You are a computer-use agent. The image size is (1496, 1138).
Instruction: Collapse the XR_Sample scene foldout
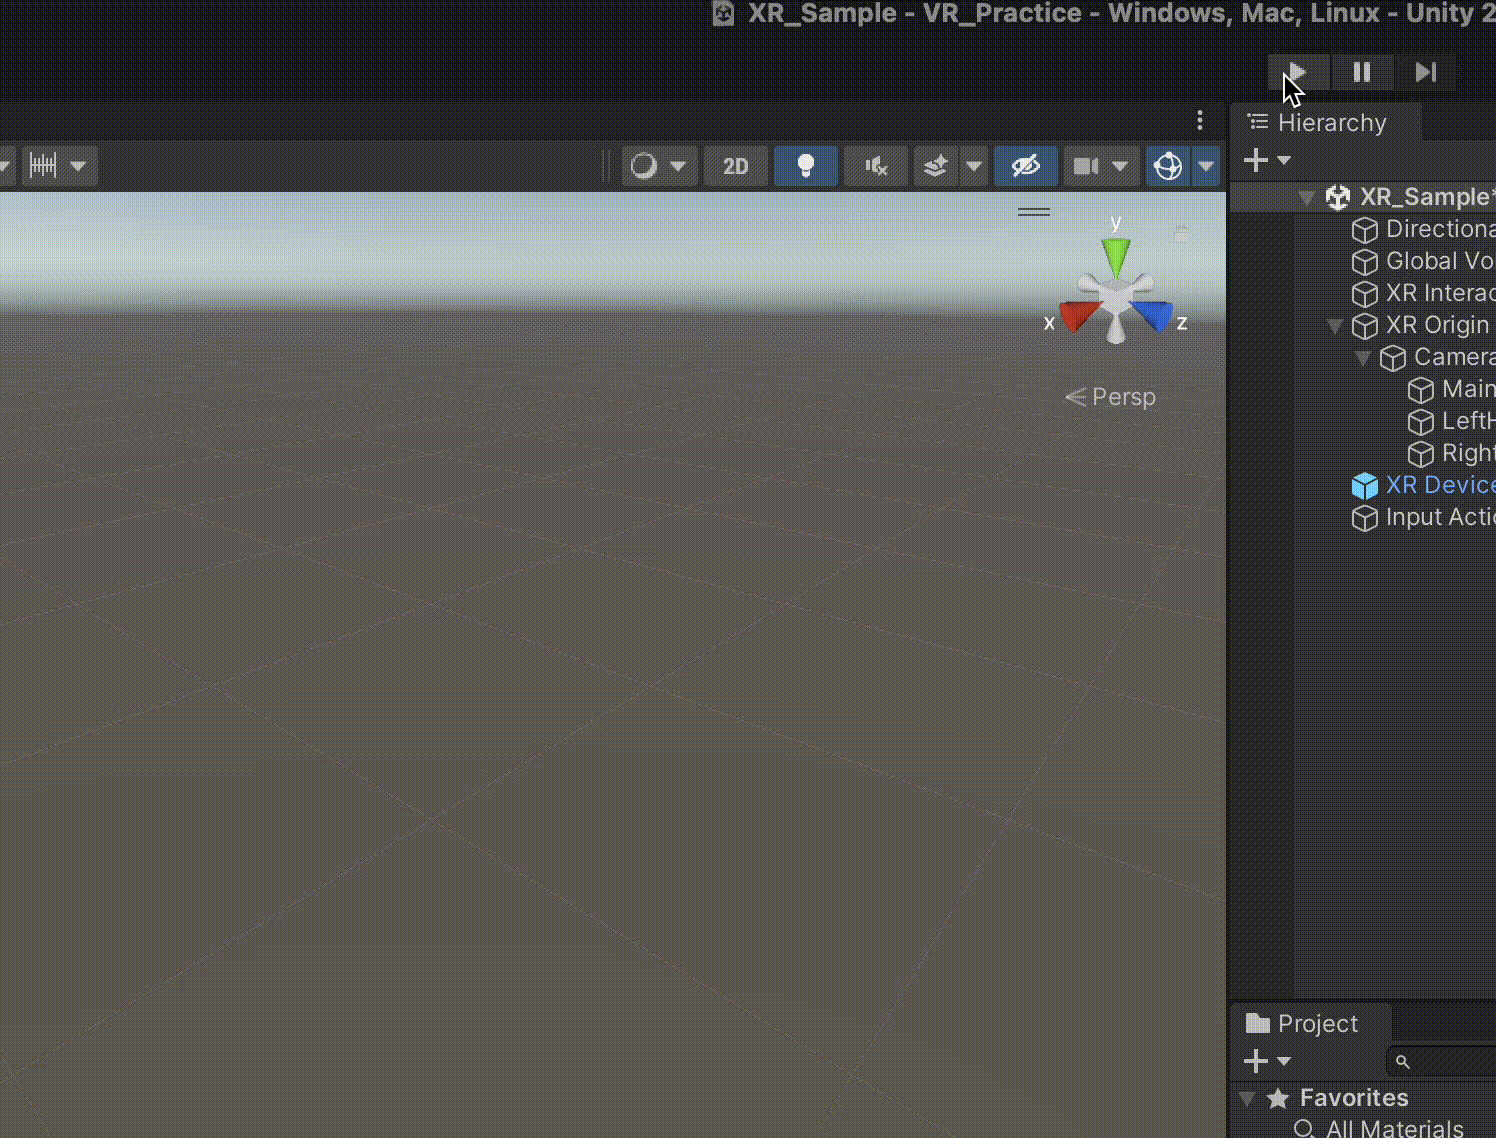click(1306, 197)
